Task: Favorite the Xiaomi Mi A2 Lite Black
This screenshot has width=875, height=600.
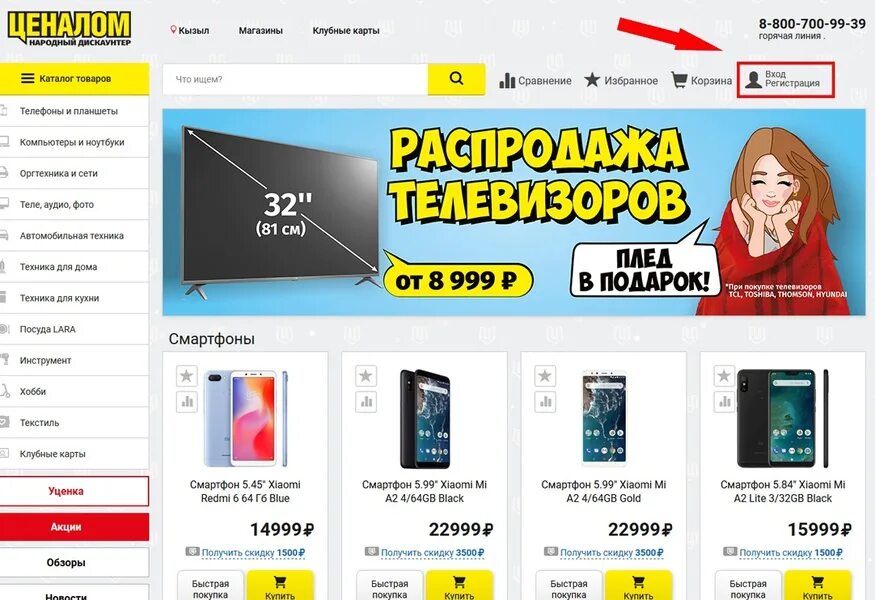Action: [724, 376]
